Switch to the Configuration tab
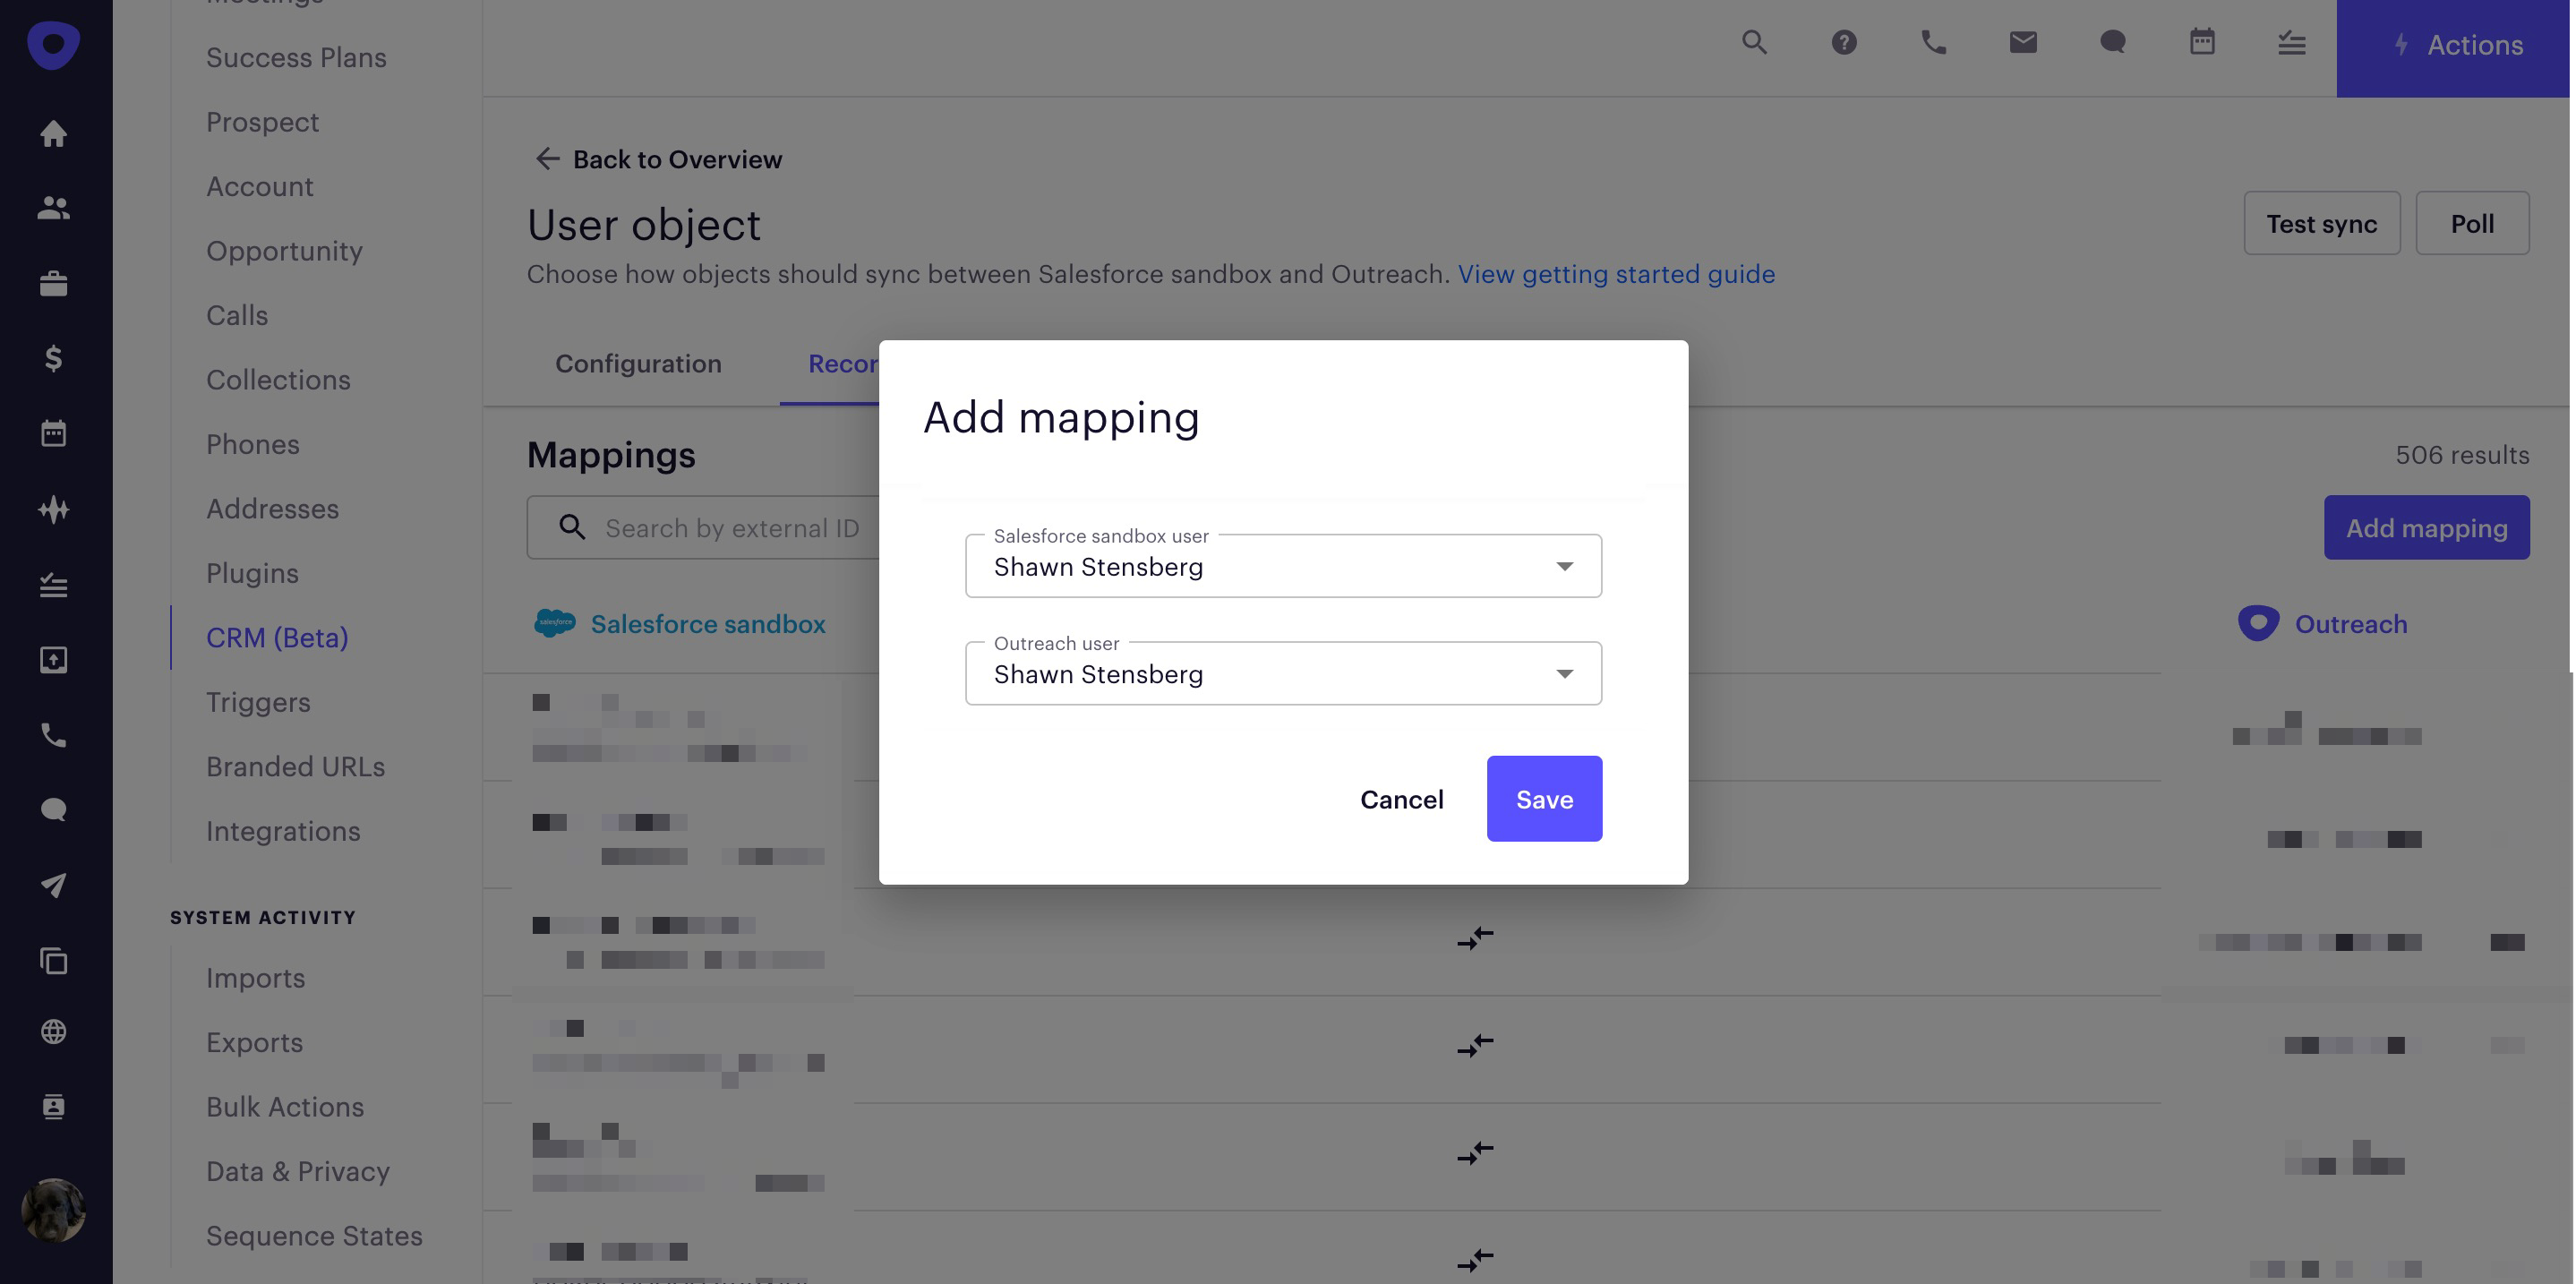Screen dimensions: 2576x1284 pyautogui.click(x=638, y=364)
